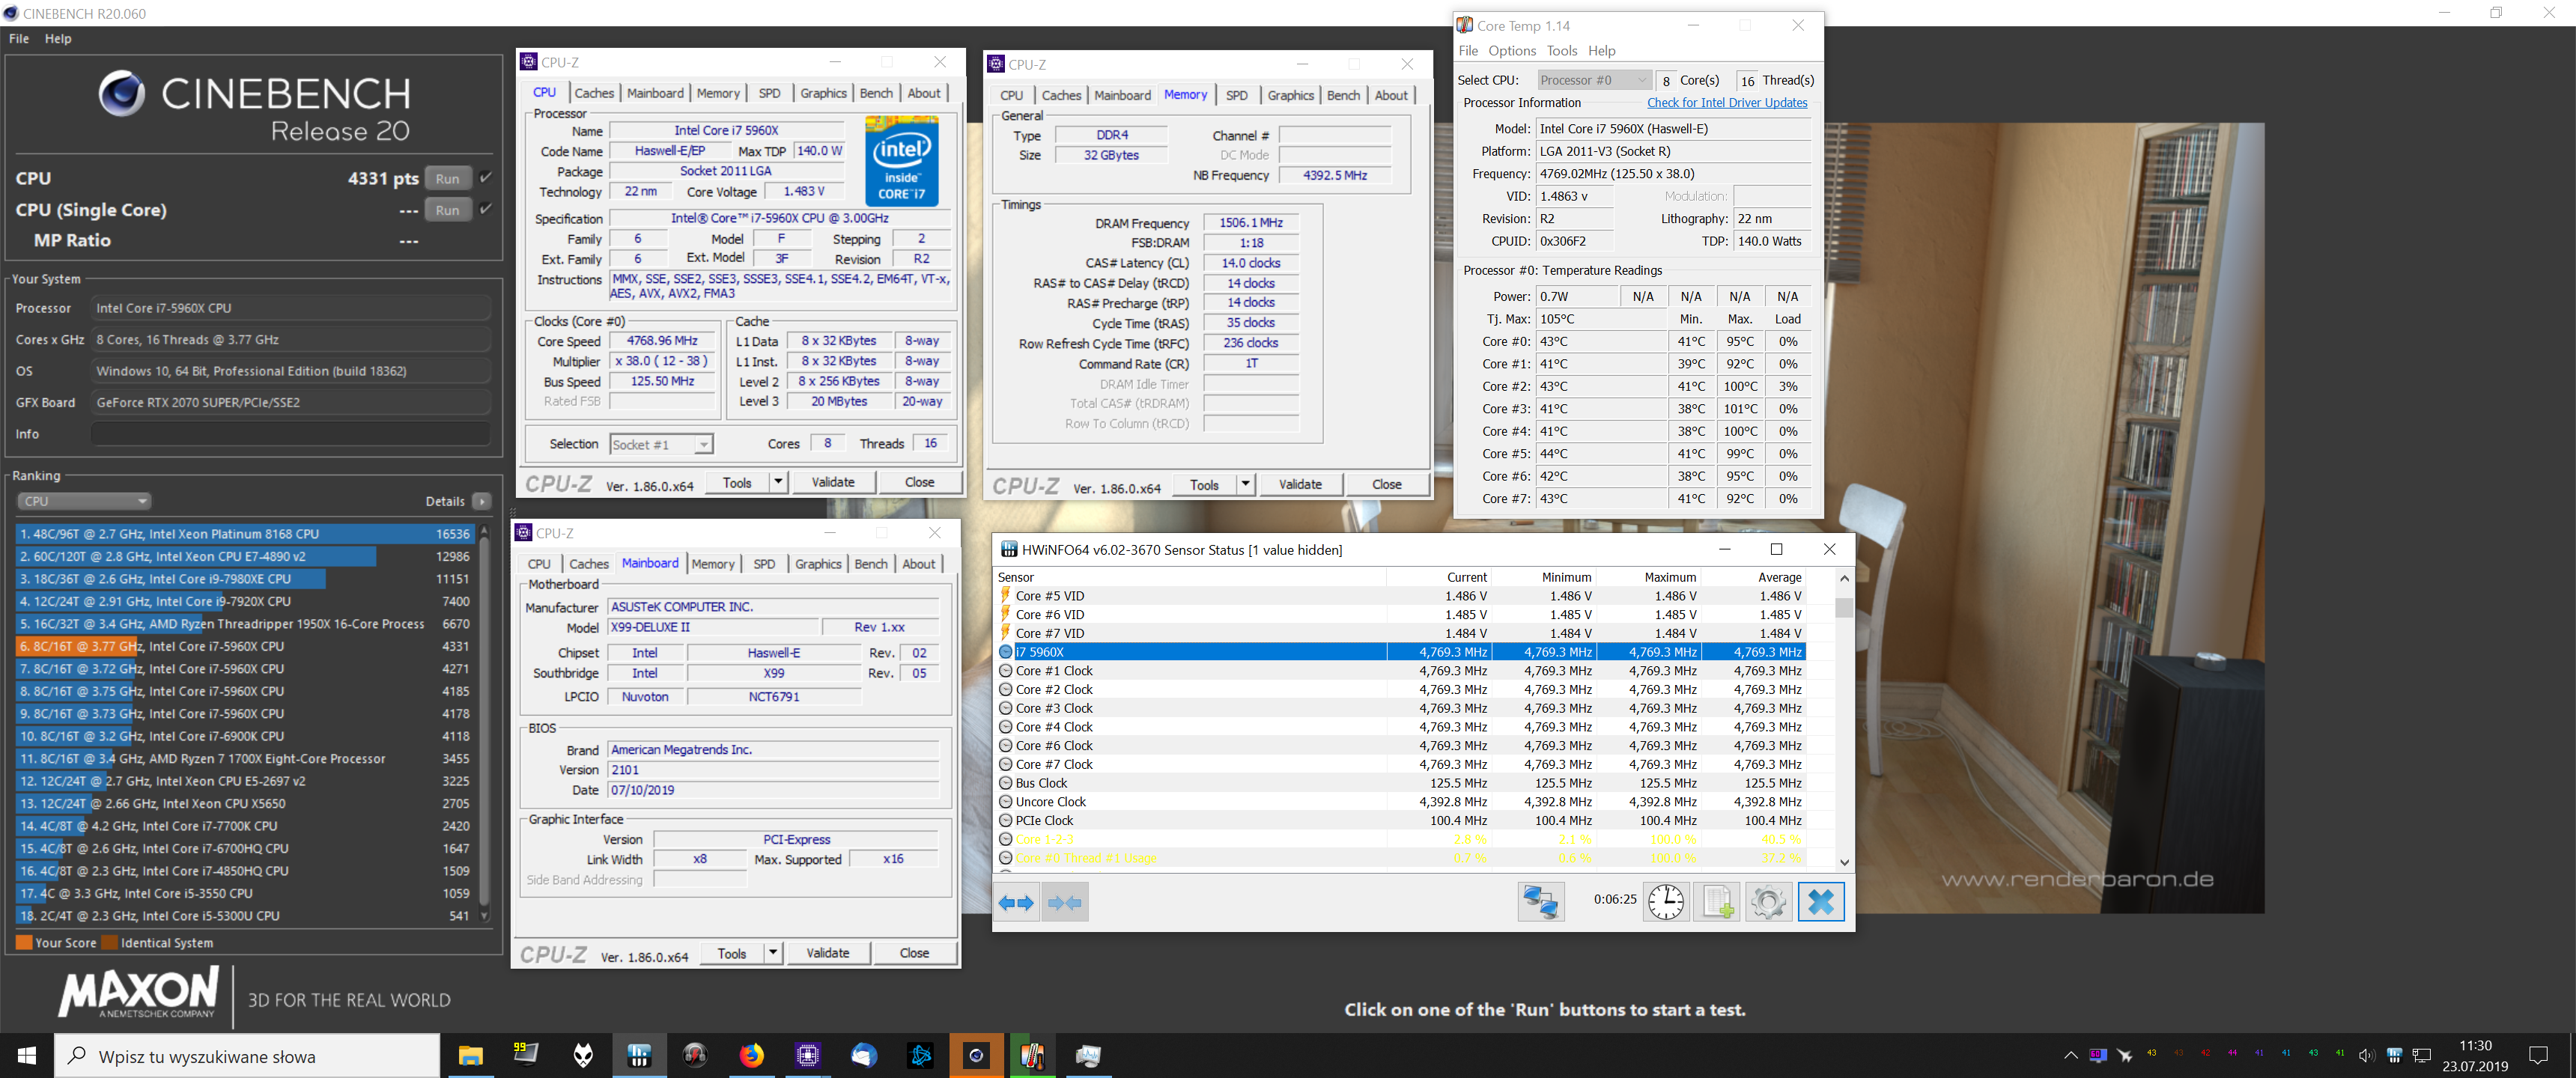This screenshot has width=2576, height=1078.
Task: Open the fox-head app on taskbar
Action: pos(583,1055)
